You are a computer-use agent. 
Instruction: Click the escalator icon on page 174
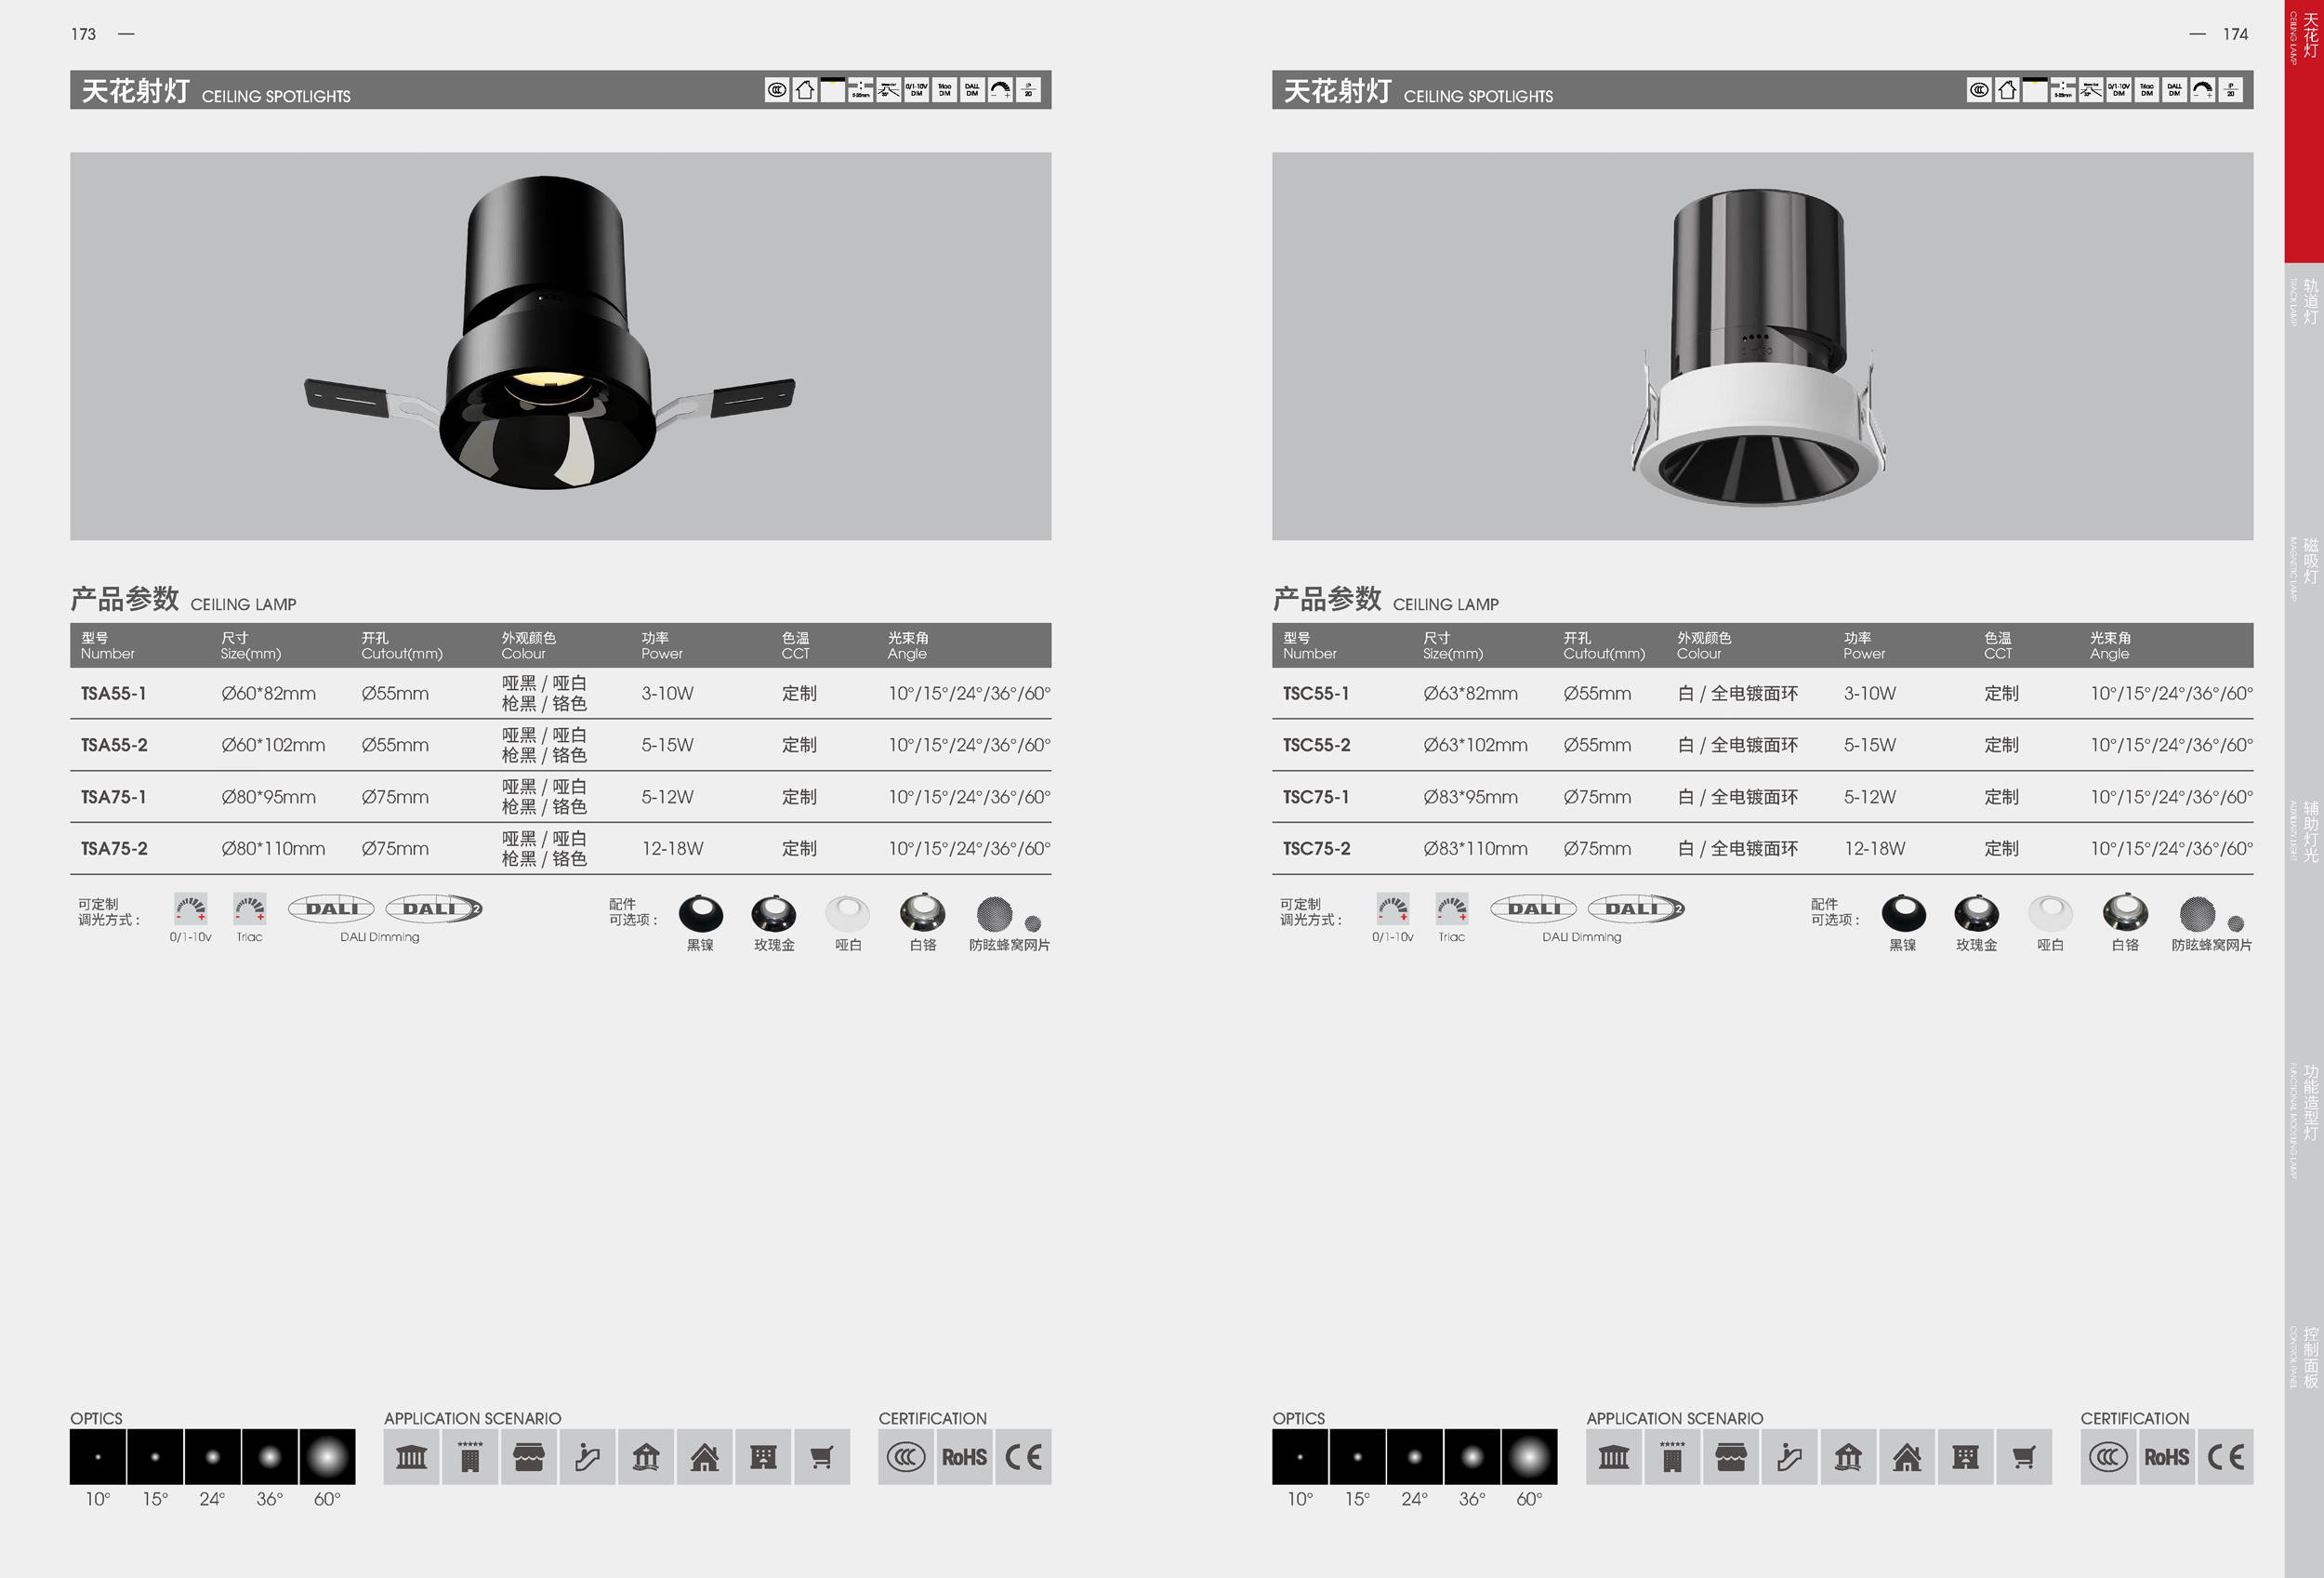tap(1789, 1457)
